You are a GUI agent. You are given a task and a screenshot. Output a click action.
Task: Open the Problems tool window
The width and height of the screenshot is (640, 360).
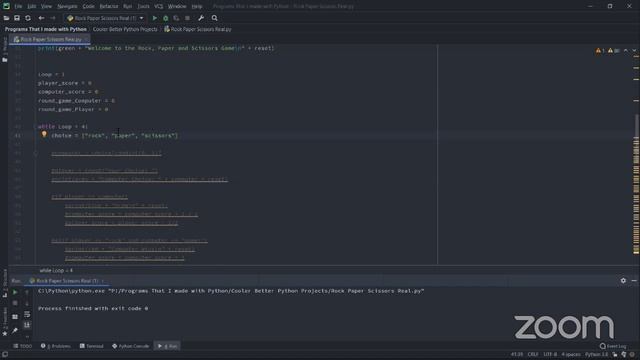[x=56, y=346]
